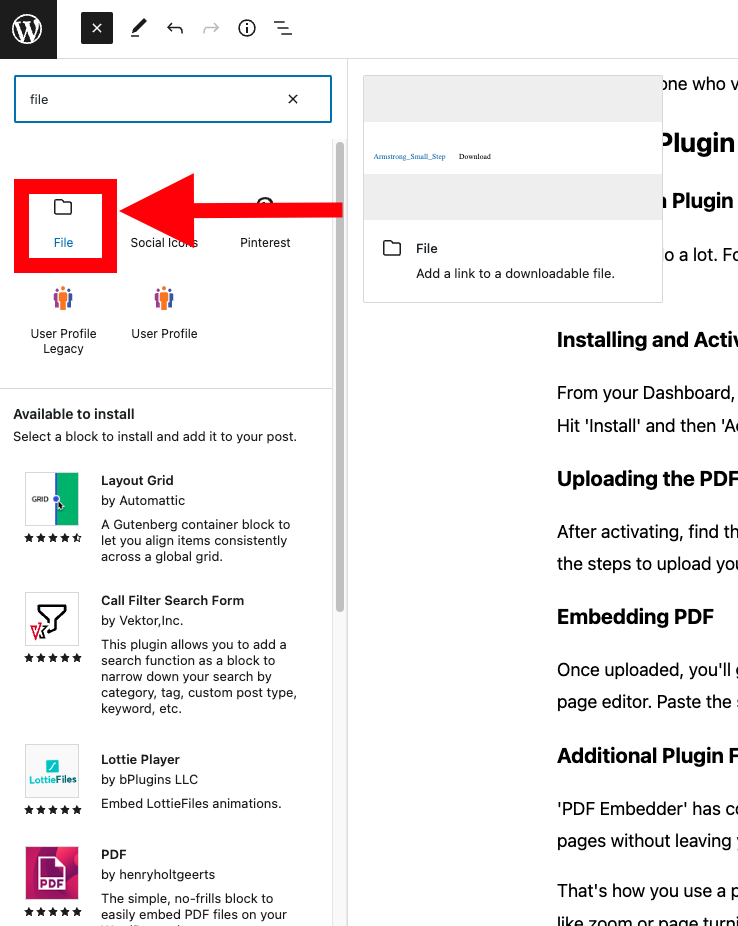Click the block search input field
Screen dimensions: 738x926
154,99
